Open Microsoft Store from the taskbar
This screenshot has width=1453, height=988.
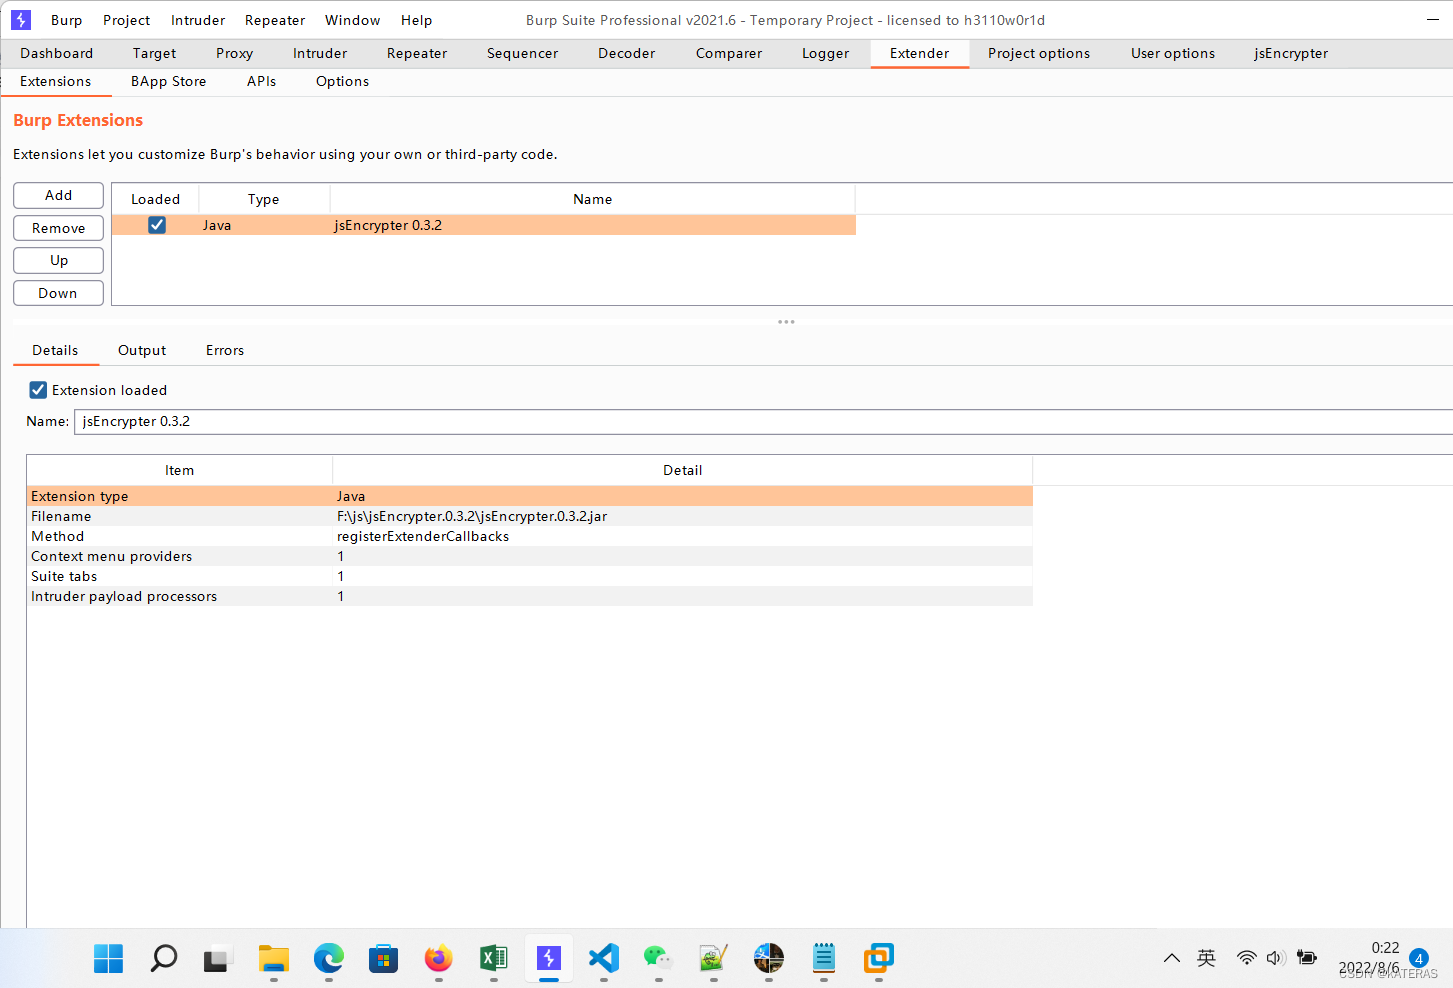pyautogui.click(x=383, y=958)
